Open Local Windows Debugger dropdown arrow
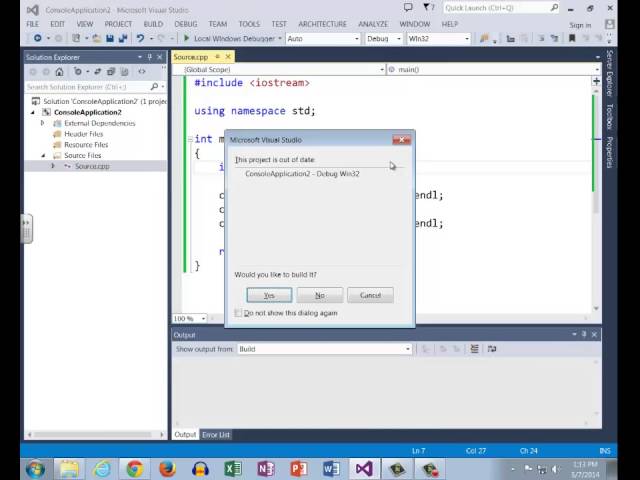Screen dimensions: 640x480 (280, 38)
